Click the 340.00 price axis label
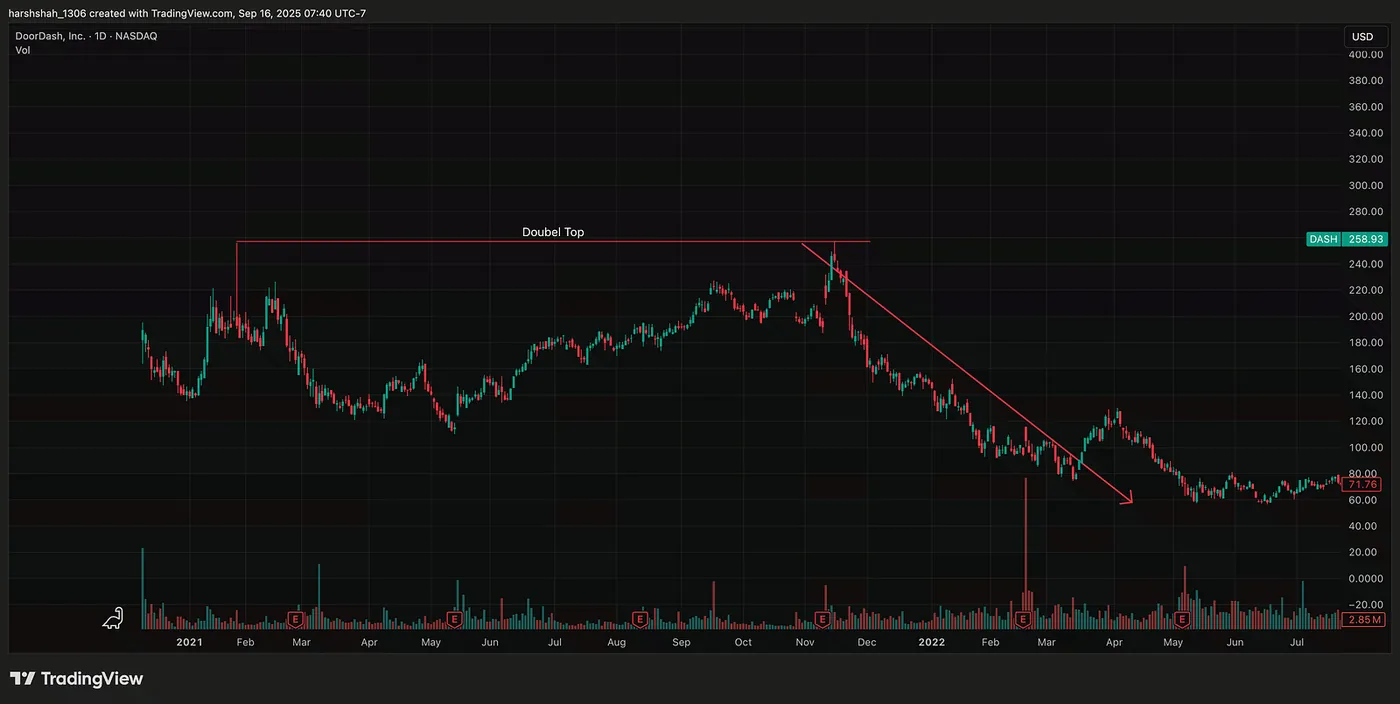This screenshot has width=1400, height=704. 1365,134
